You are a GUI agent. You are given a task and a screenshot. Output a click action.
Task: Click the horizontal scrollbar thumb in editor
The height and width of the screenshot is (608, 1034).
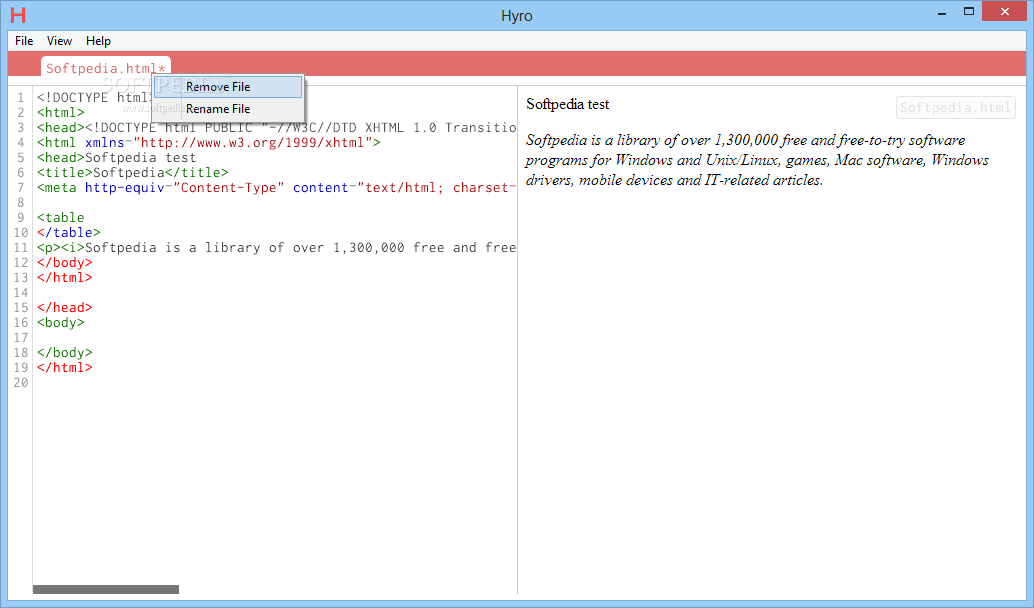point(106,589)
